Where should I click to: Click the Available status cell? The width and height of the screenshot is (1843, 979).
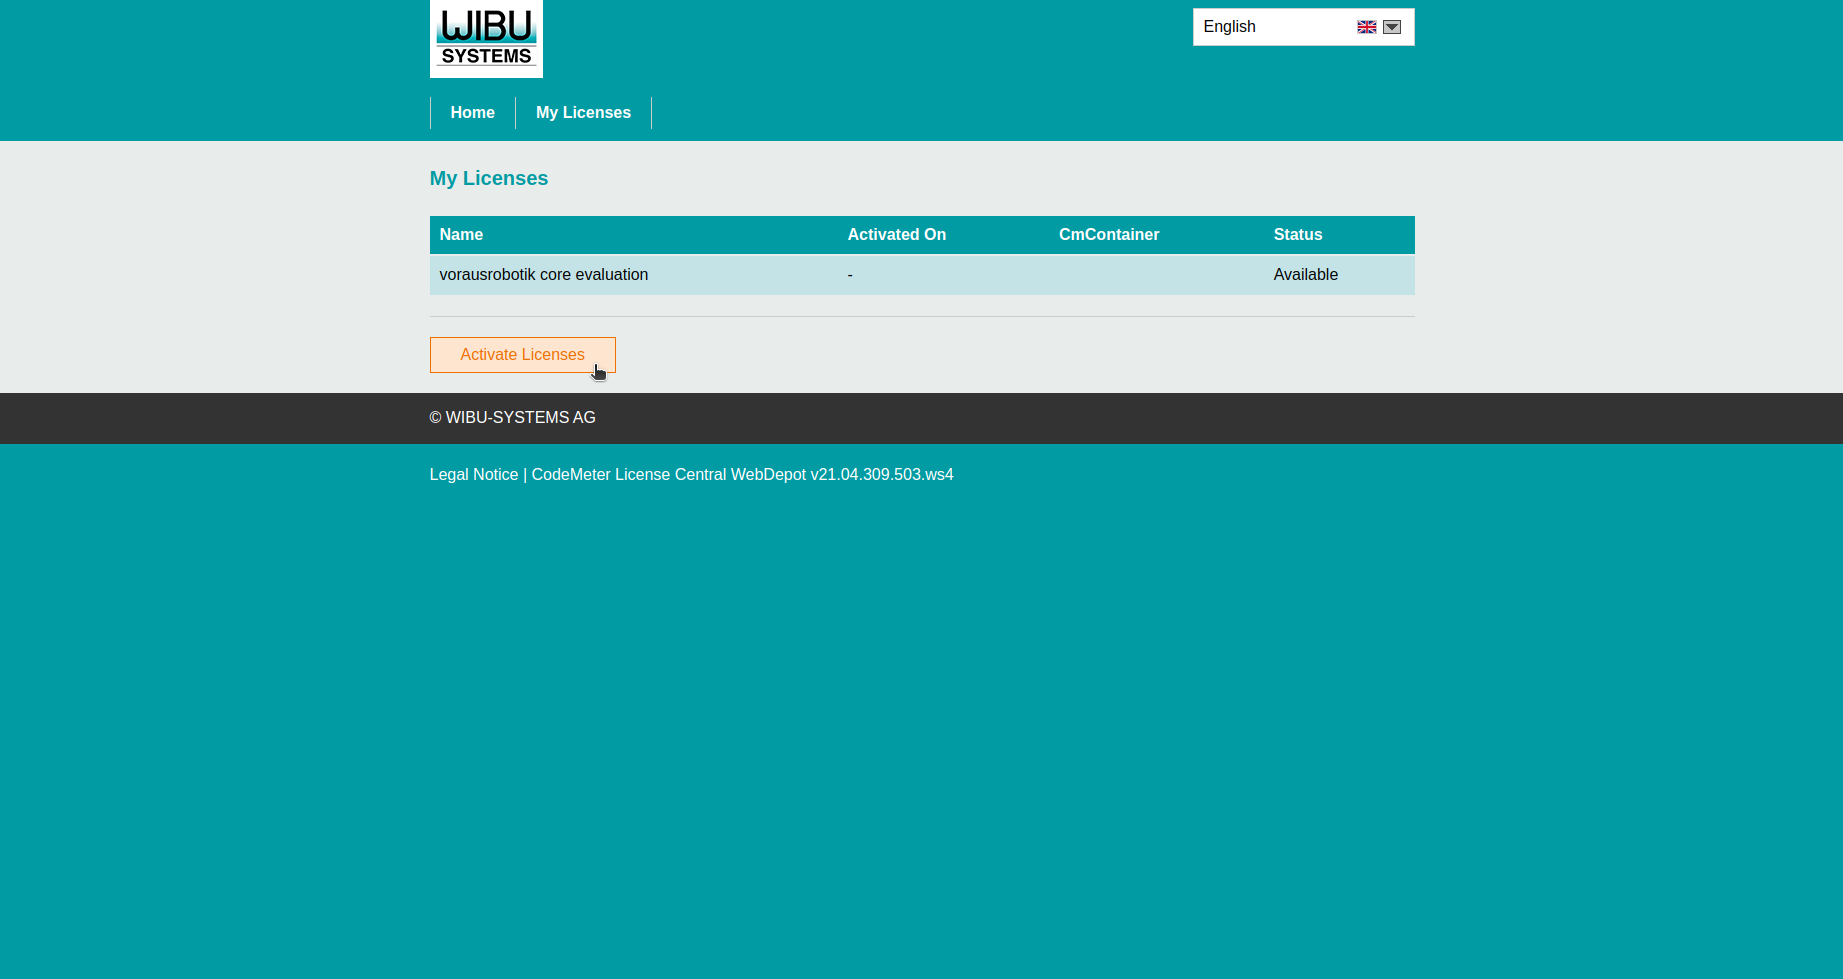[x=1305, y=275]
